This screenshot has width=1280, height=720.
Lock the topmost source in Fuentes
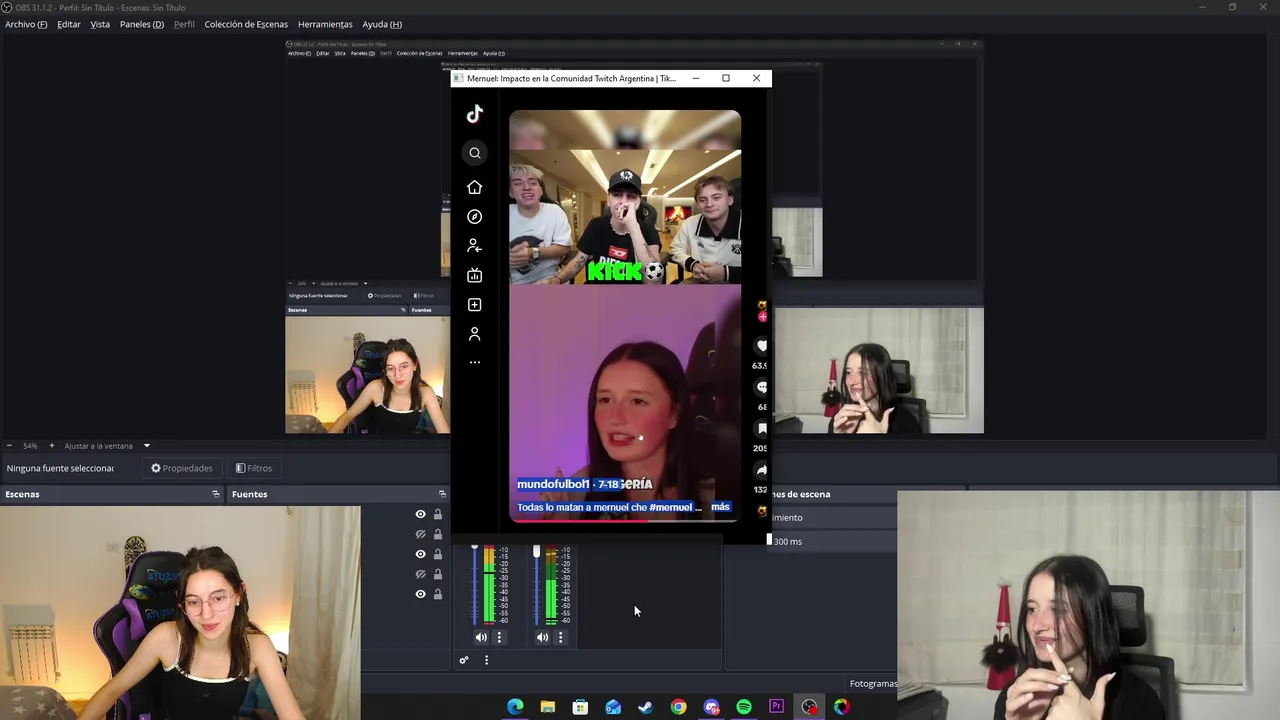pos(438,514)
